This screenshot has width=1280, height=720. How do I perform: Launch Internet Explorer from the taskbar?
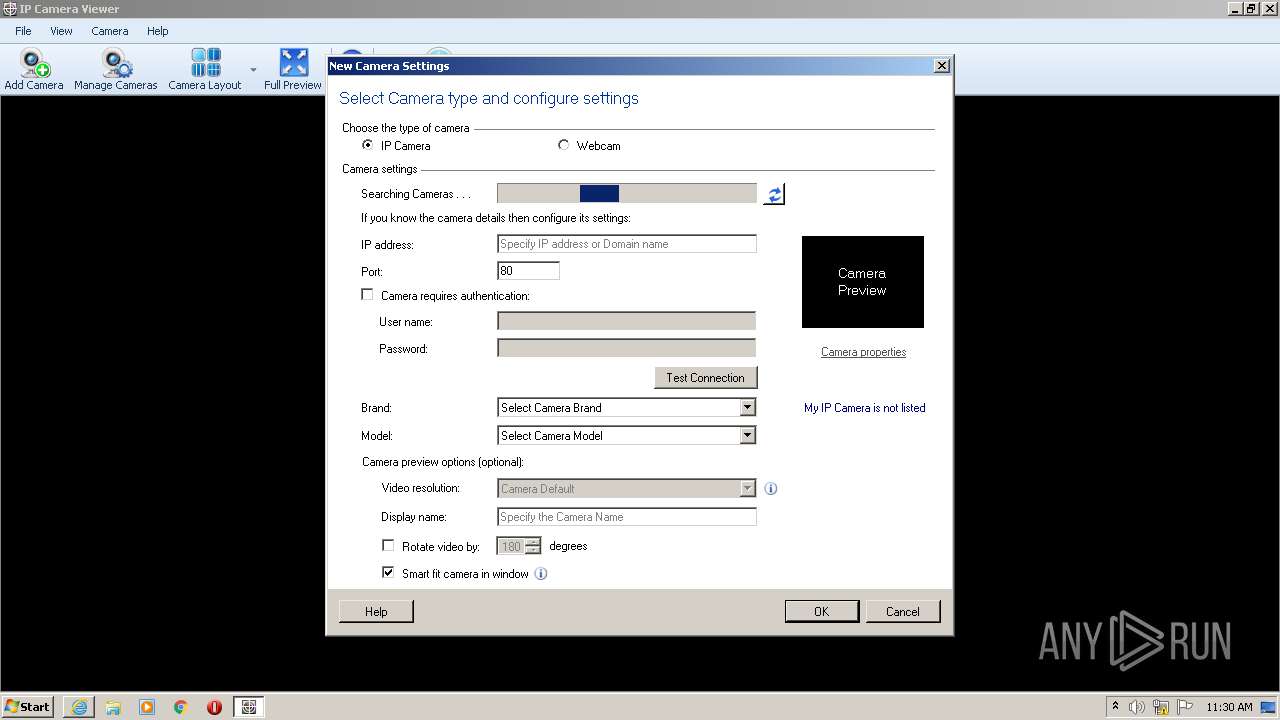(79, 707)
